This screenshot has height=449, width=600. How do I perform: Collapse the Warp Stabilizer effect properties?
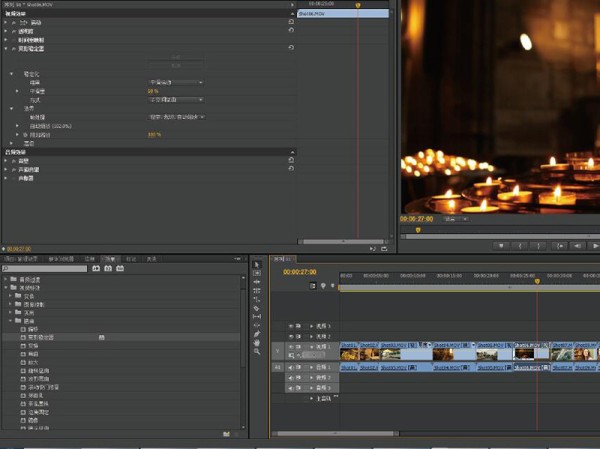[x=6, y=49]
